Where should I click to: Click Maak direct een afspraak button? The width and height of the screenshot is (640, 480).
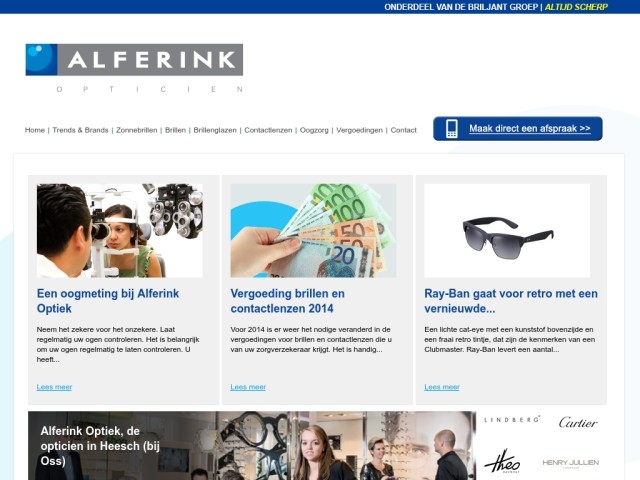(x=518, y=129)
